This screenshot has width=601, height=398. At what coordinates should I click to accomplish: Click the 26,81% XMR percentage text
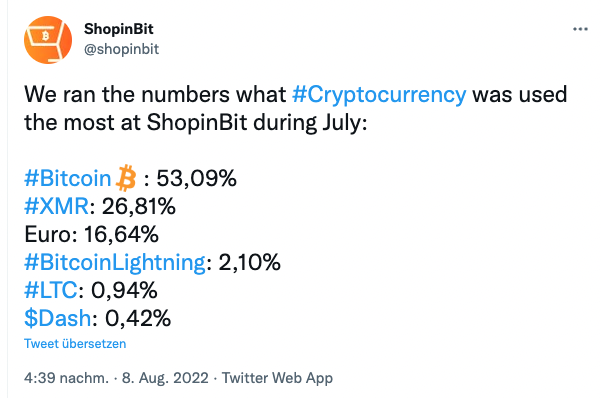coord(138,206)
